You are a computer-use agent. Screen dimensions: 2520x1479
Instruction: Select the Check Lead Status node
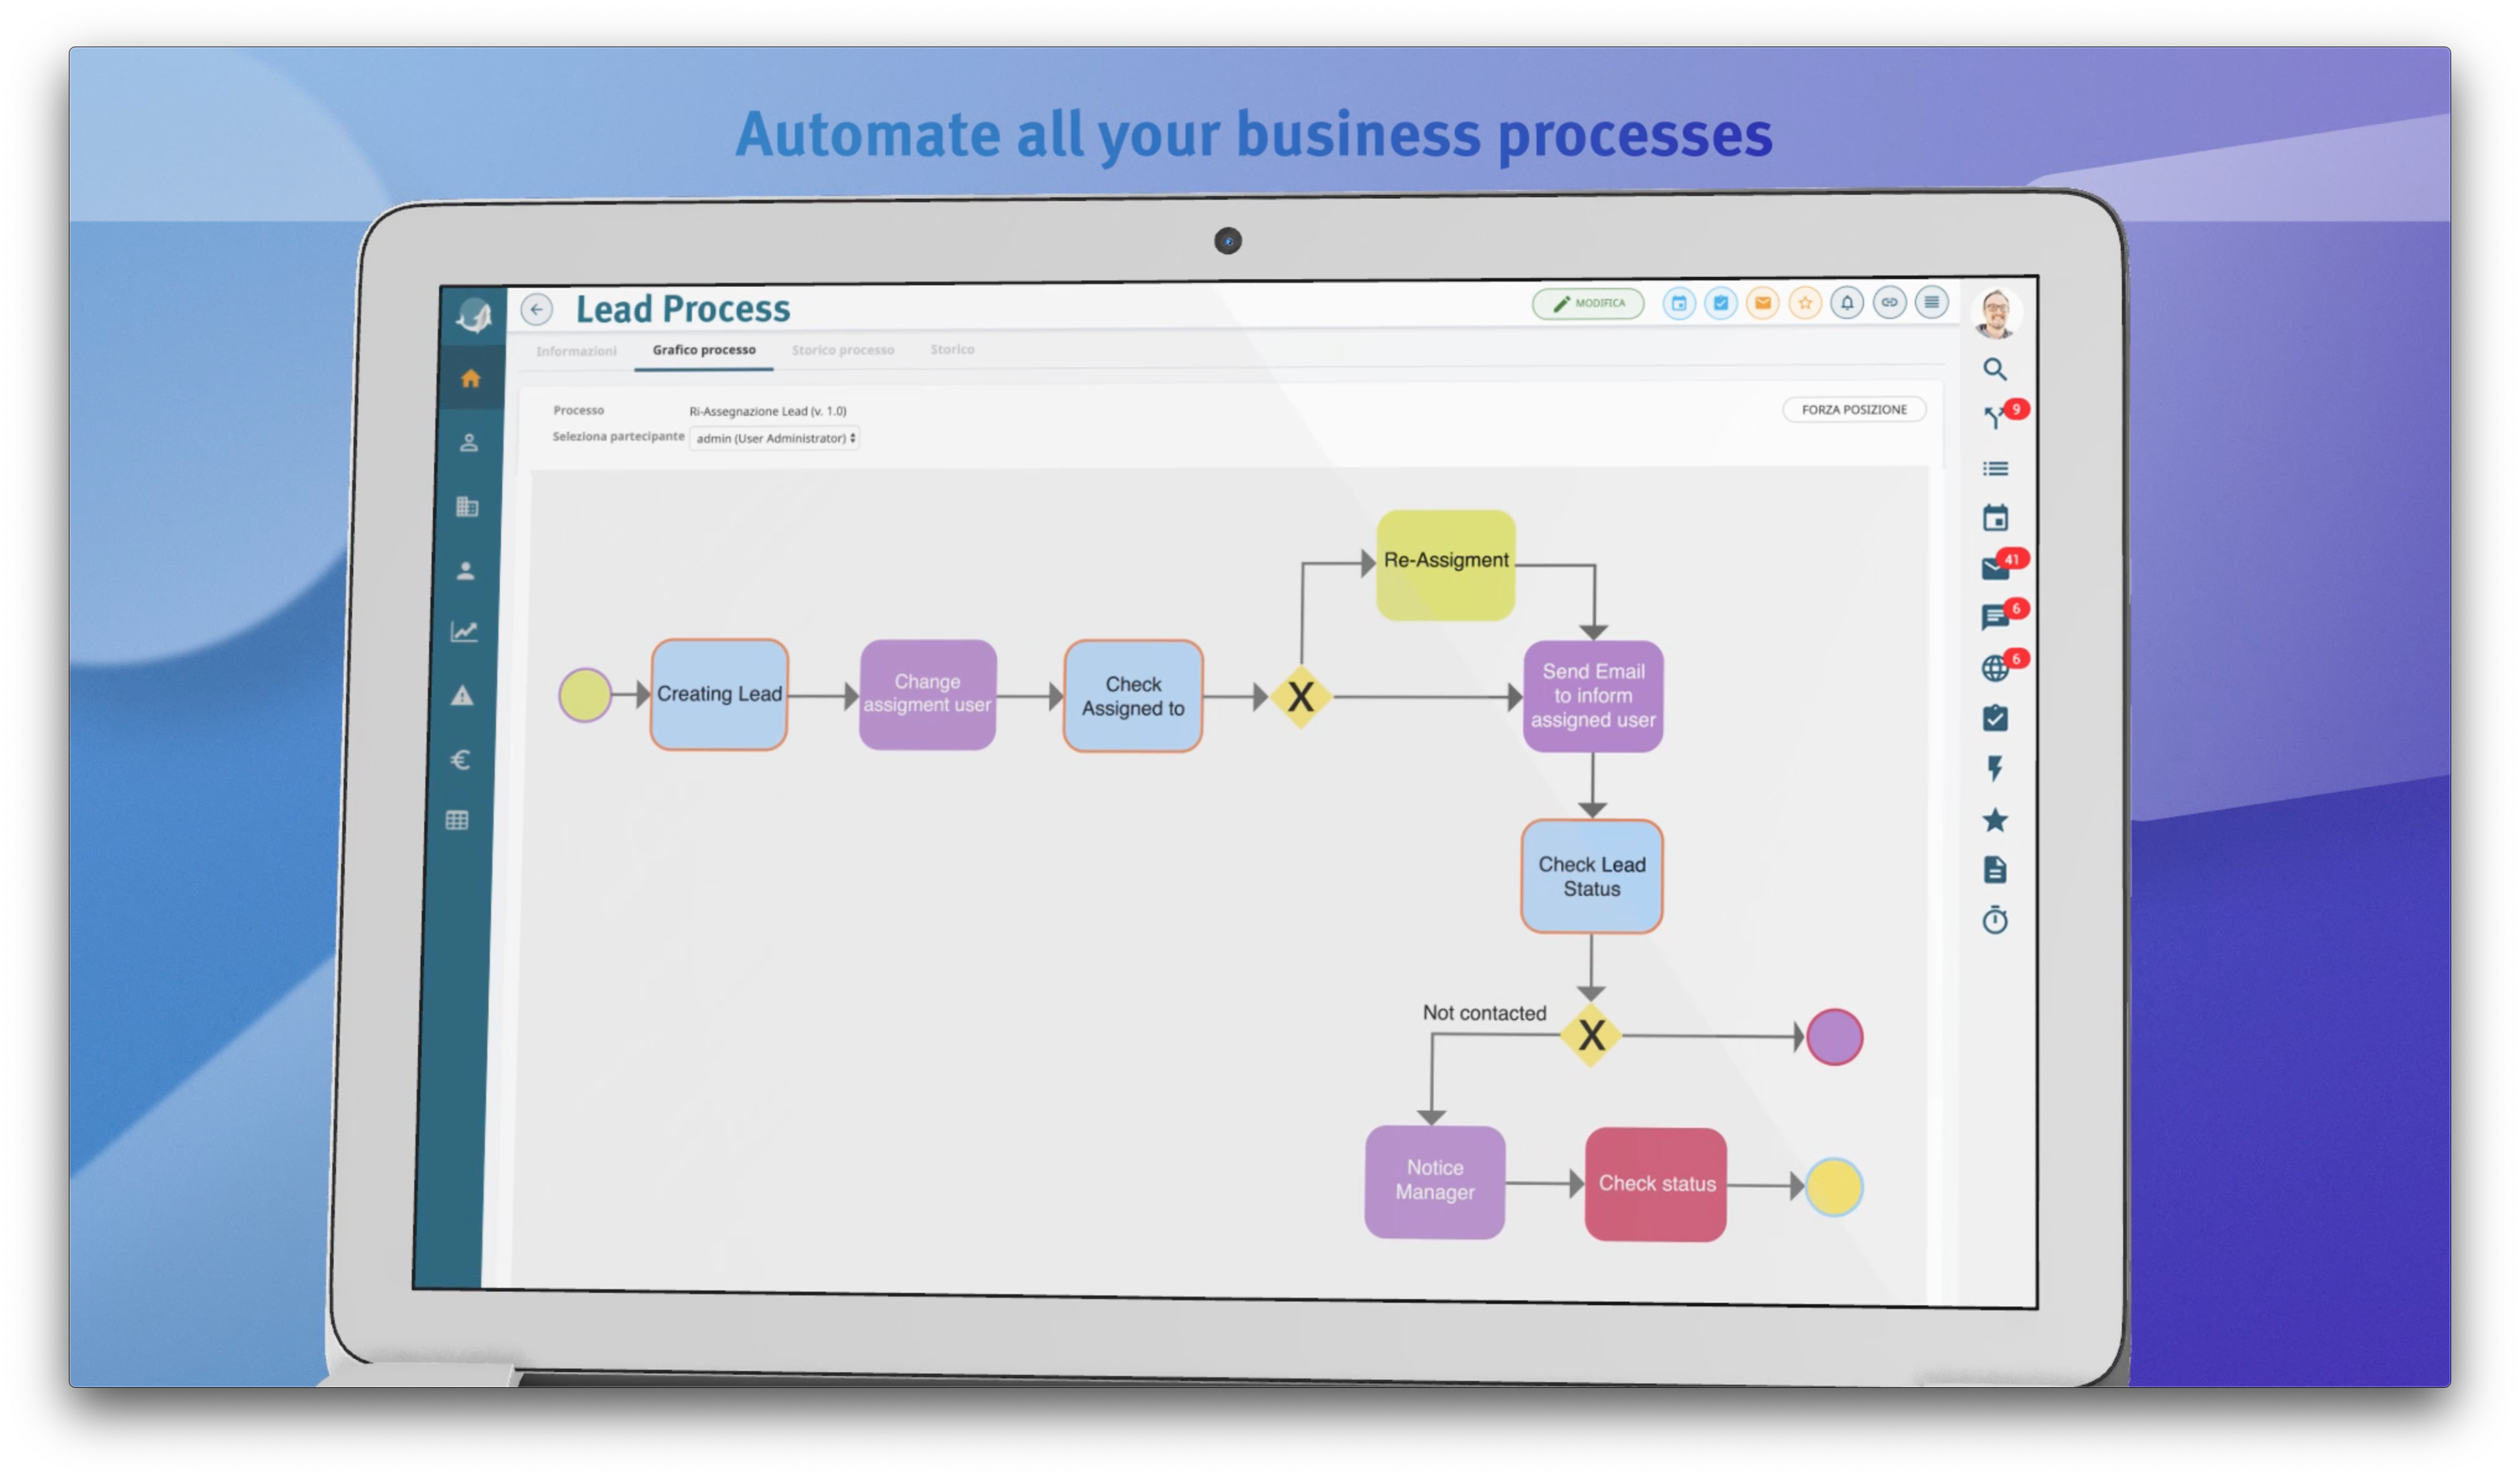click(1592, 877)
